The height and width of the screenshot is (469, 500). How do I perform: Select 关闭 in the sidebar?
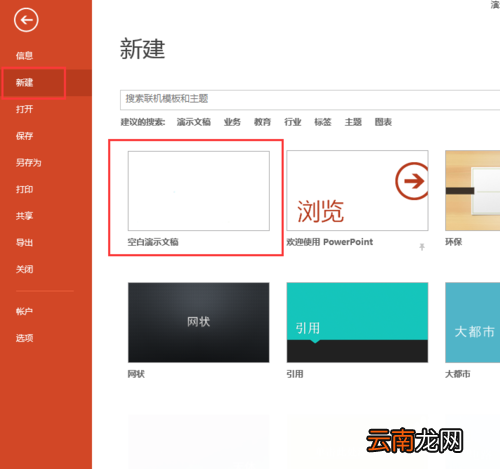point(24,269)
